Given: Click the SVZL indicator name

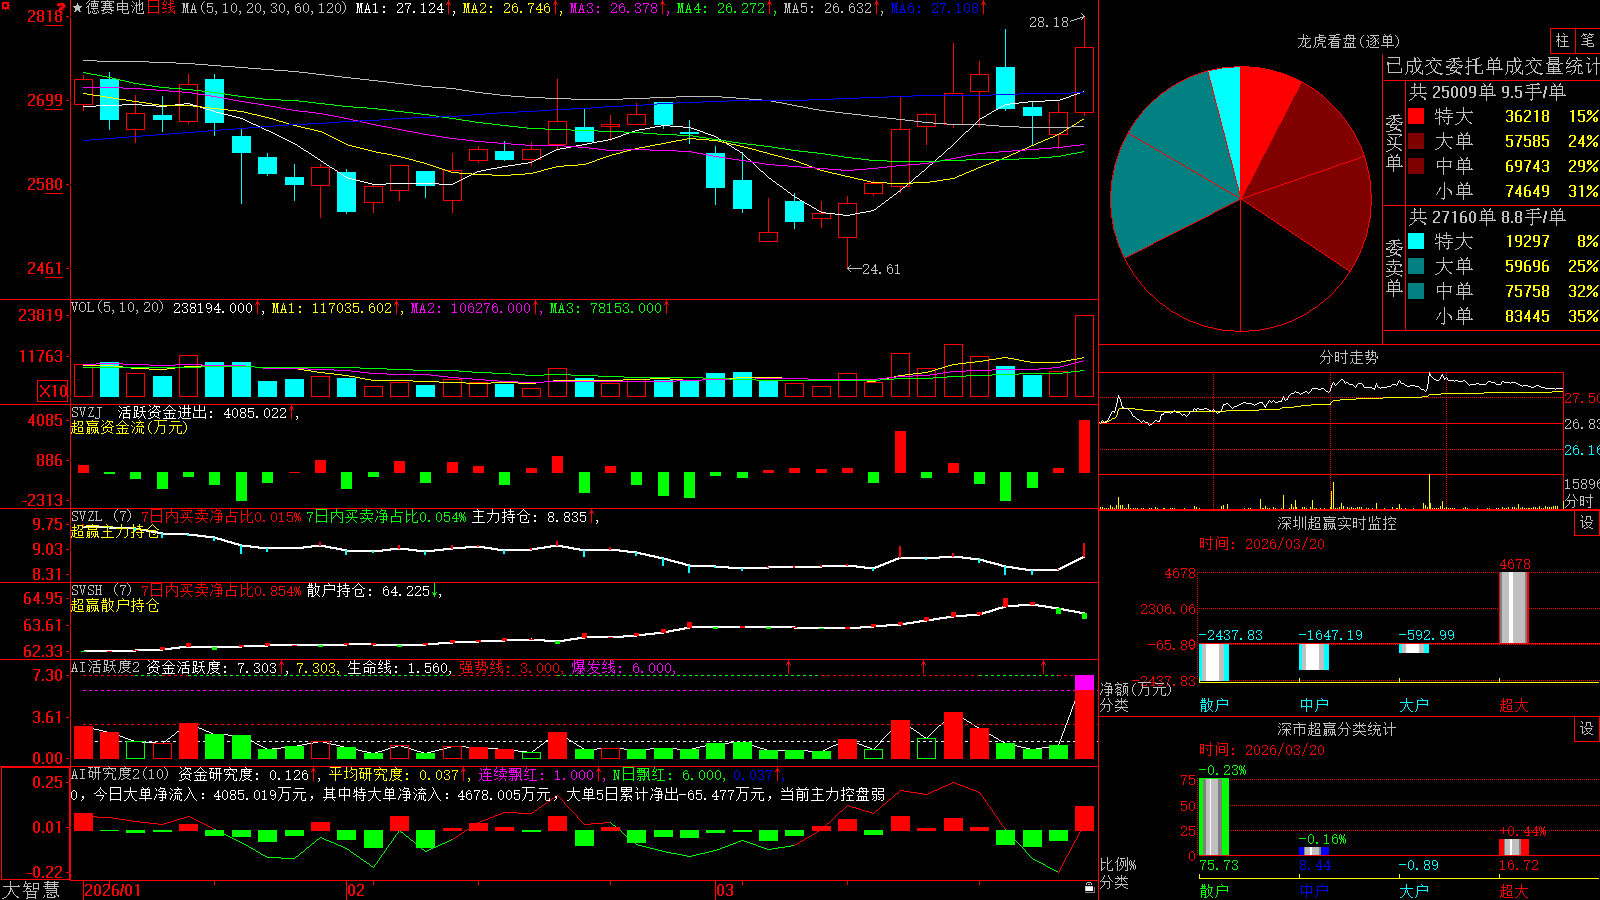Looking at the screenshot, I should tap(87, 516).
